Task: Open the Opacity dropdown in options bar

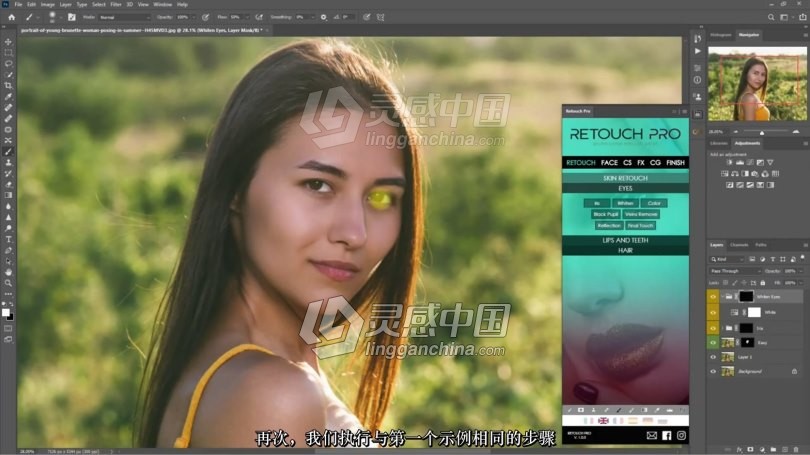Action: pos(194,17)
